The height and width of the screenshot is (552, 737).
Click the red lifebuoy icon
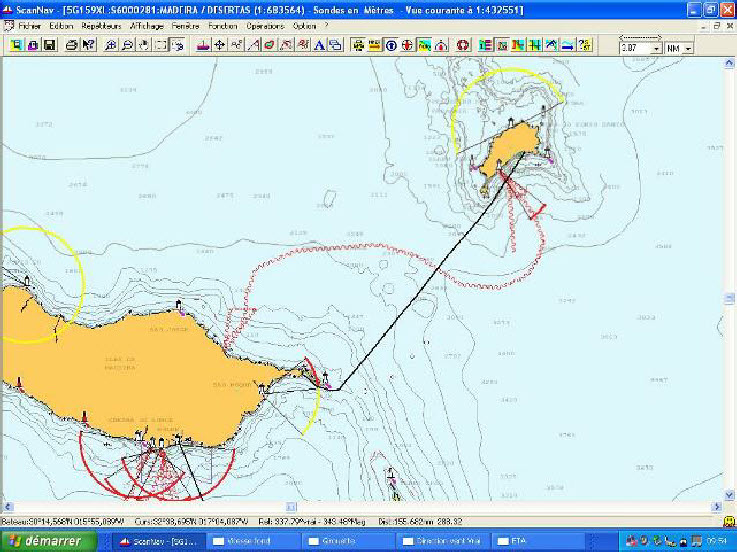click(463, 45)
